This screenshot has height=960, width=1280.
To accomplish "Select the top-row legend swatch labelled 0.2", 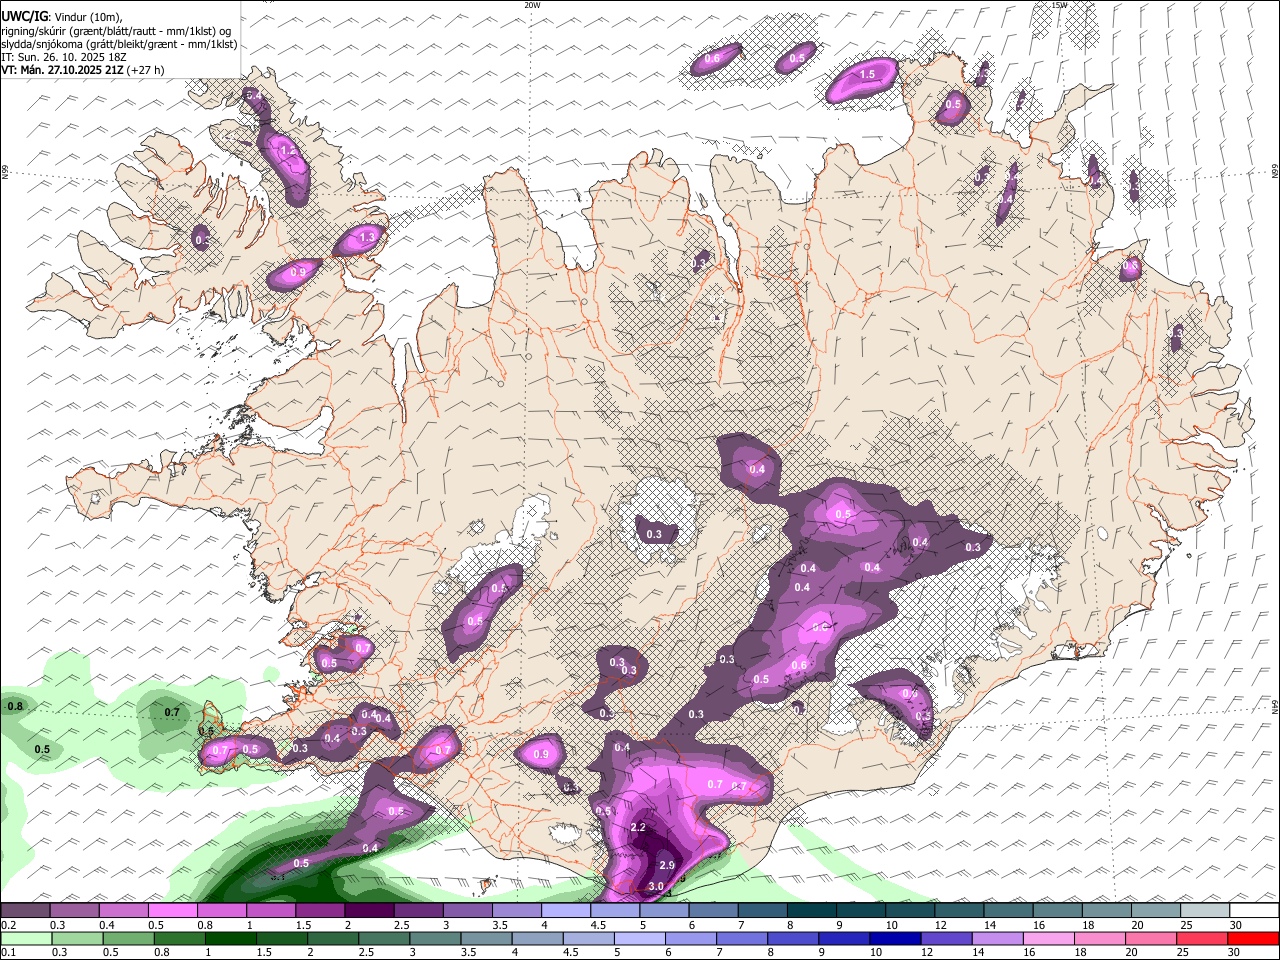I will point(25,910).
